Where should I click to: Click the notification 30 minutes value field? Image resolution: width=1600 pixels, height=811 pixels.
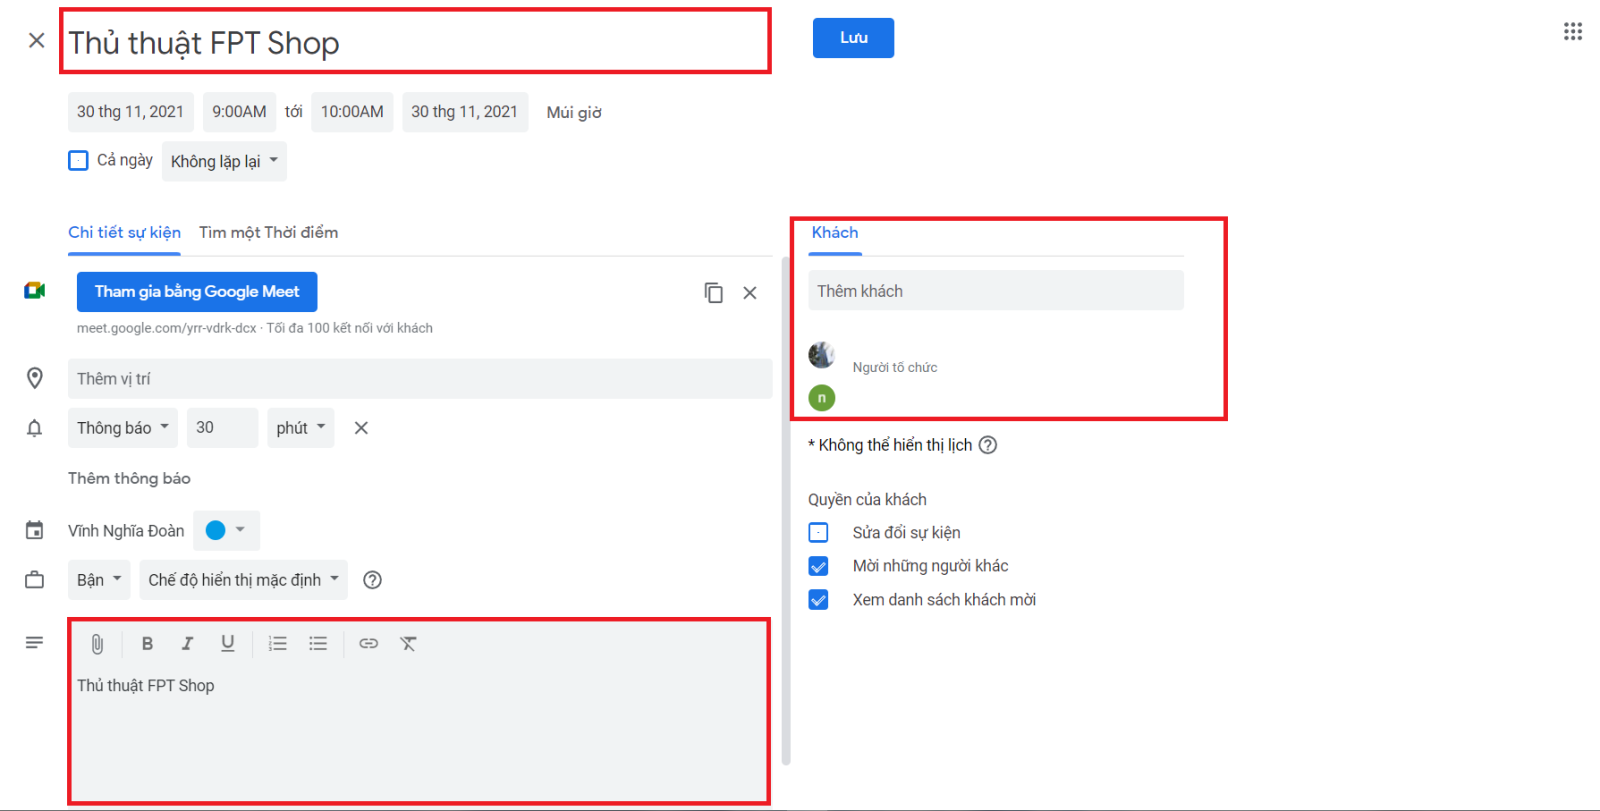click(222, 428)
